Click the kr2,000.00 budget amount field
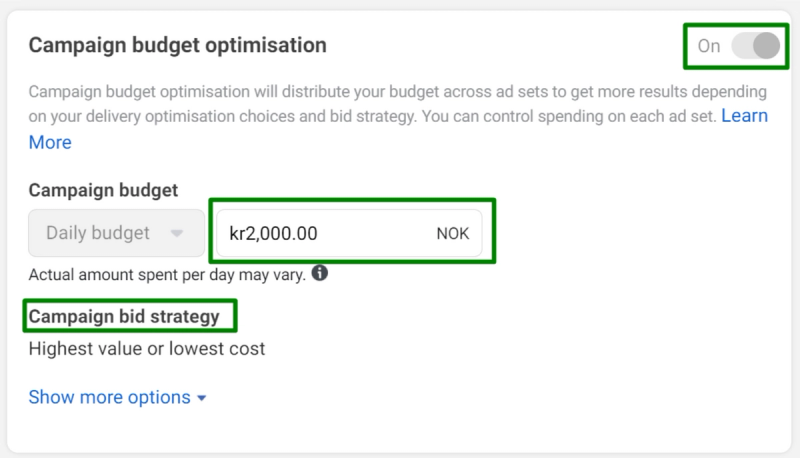Screen dimensions: 800x458 [x=320, y=233]
